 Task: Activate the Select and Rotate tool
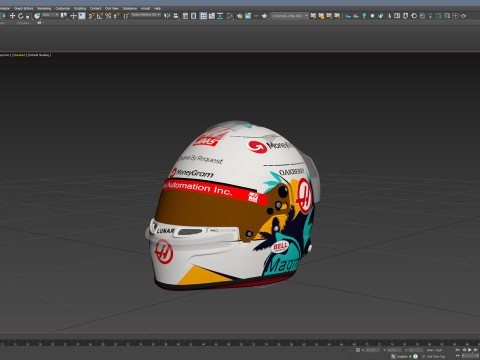pos(20,16)
